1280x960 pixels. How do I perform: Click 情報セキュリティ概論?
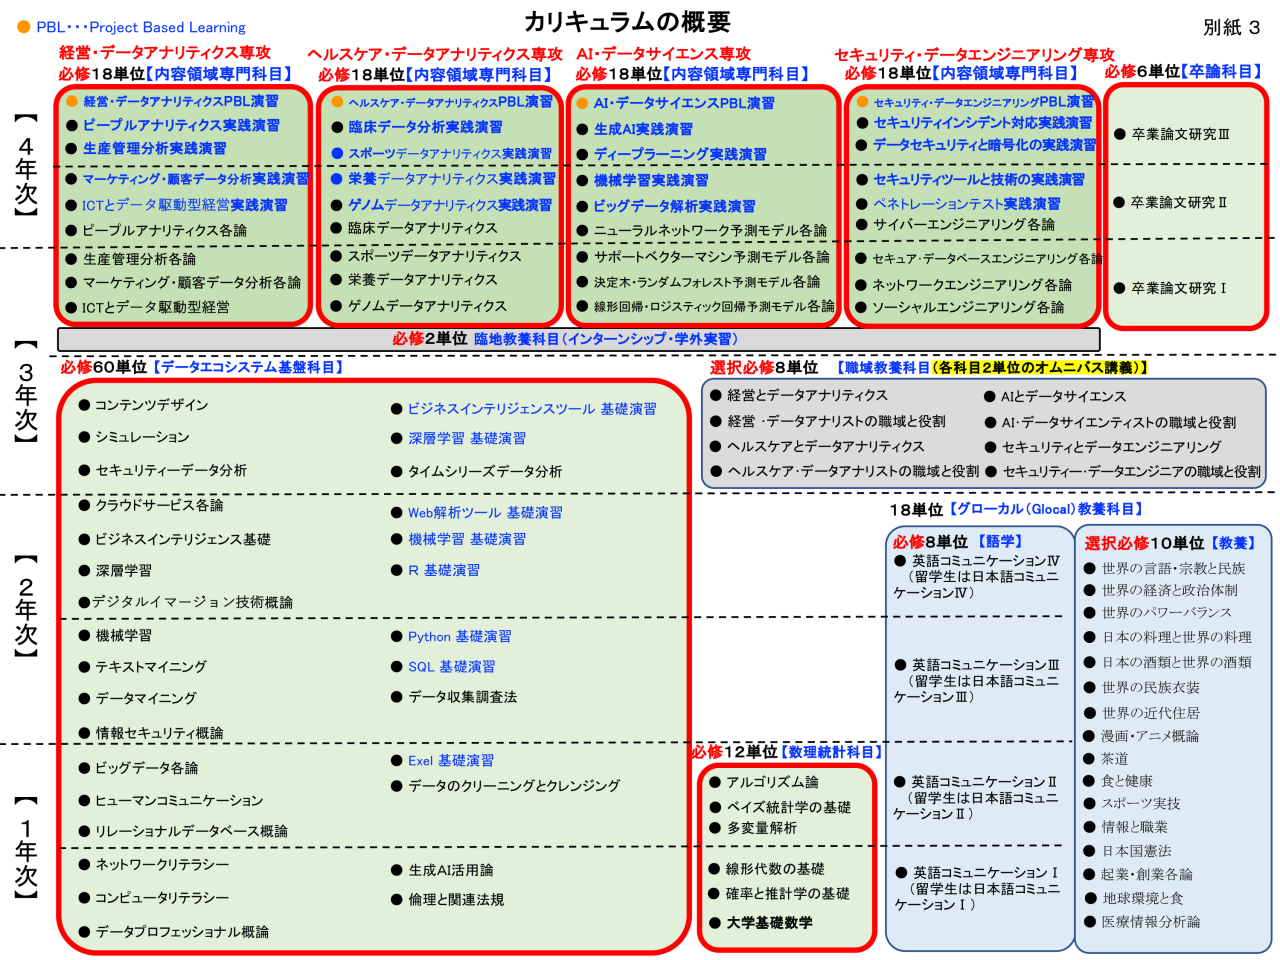coord(159,733)
